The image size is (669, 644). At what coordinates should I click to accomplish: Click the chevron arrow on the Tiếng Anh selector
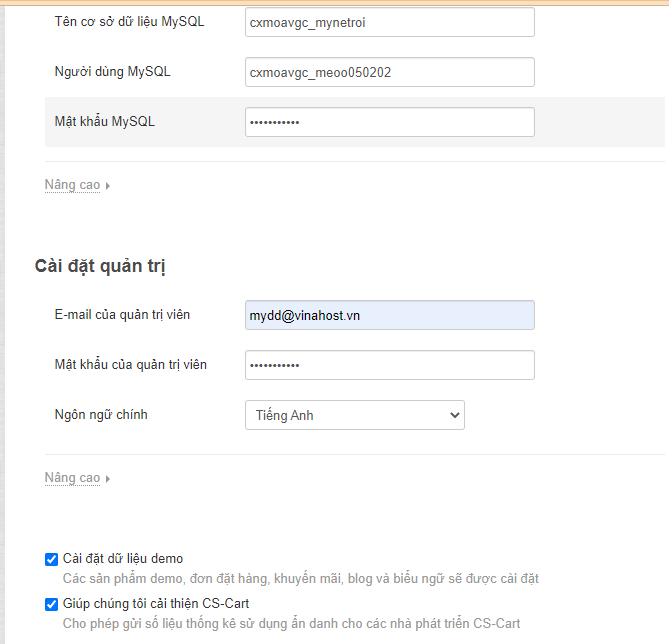pyautogui.click(x=454, y=415)
